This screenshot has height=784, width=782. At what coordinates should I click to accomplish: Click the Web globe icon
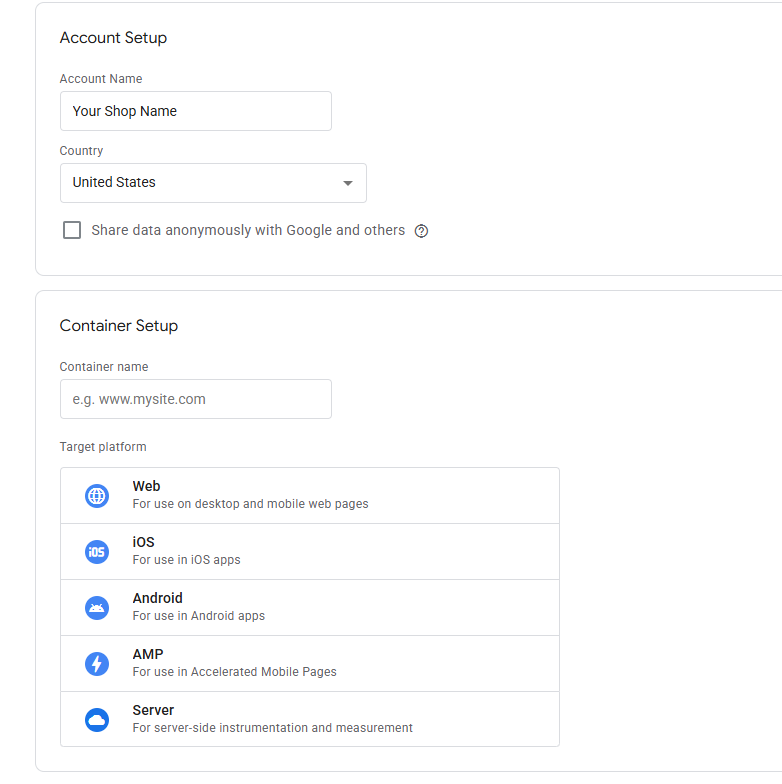(x=97, y=496)
